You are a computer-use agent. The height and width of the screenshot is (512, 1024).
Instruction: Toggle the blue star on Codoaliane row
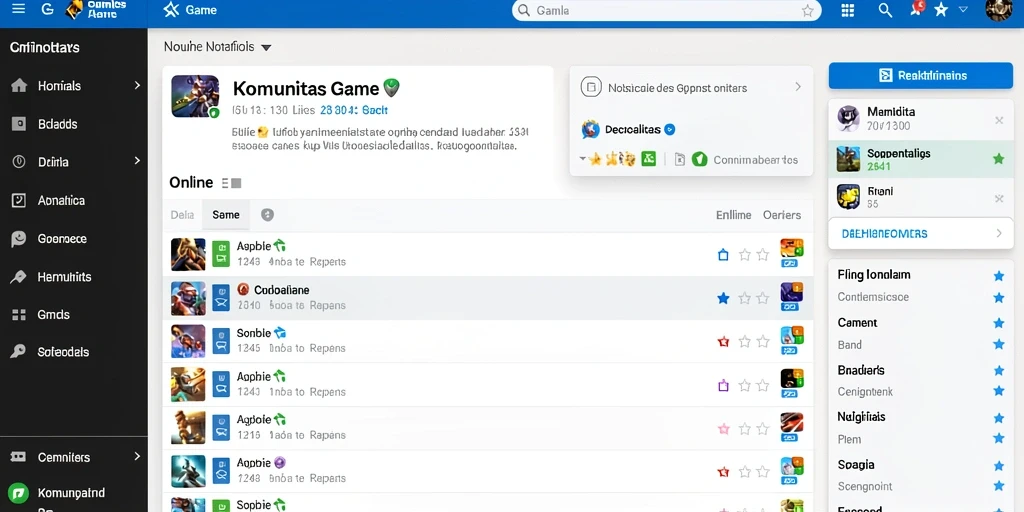723,298
